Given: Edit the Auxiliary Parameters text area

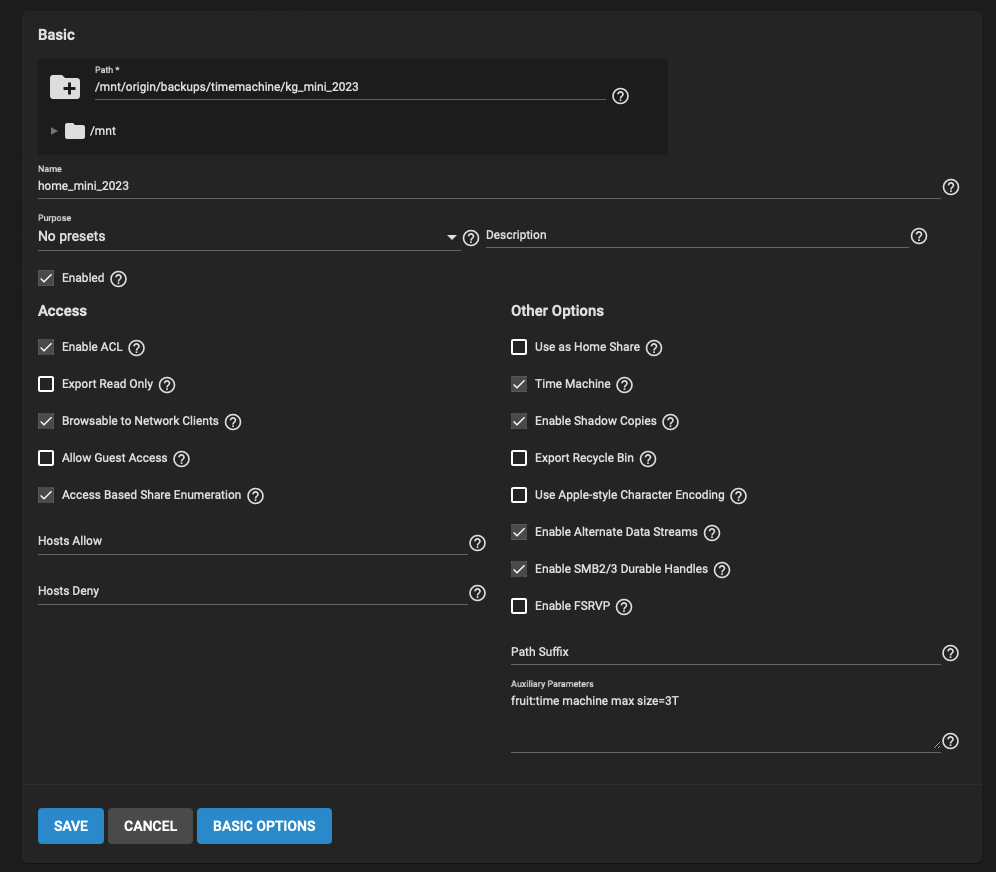Looking at the screenshot, I should 725,721.
